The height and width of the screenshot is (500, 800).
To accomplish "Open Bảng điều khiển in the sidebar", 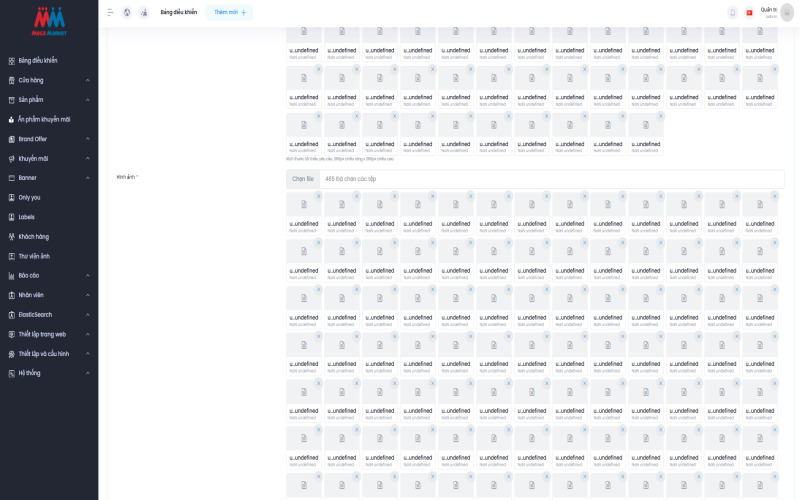I will (38, 60).
